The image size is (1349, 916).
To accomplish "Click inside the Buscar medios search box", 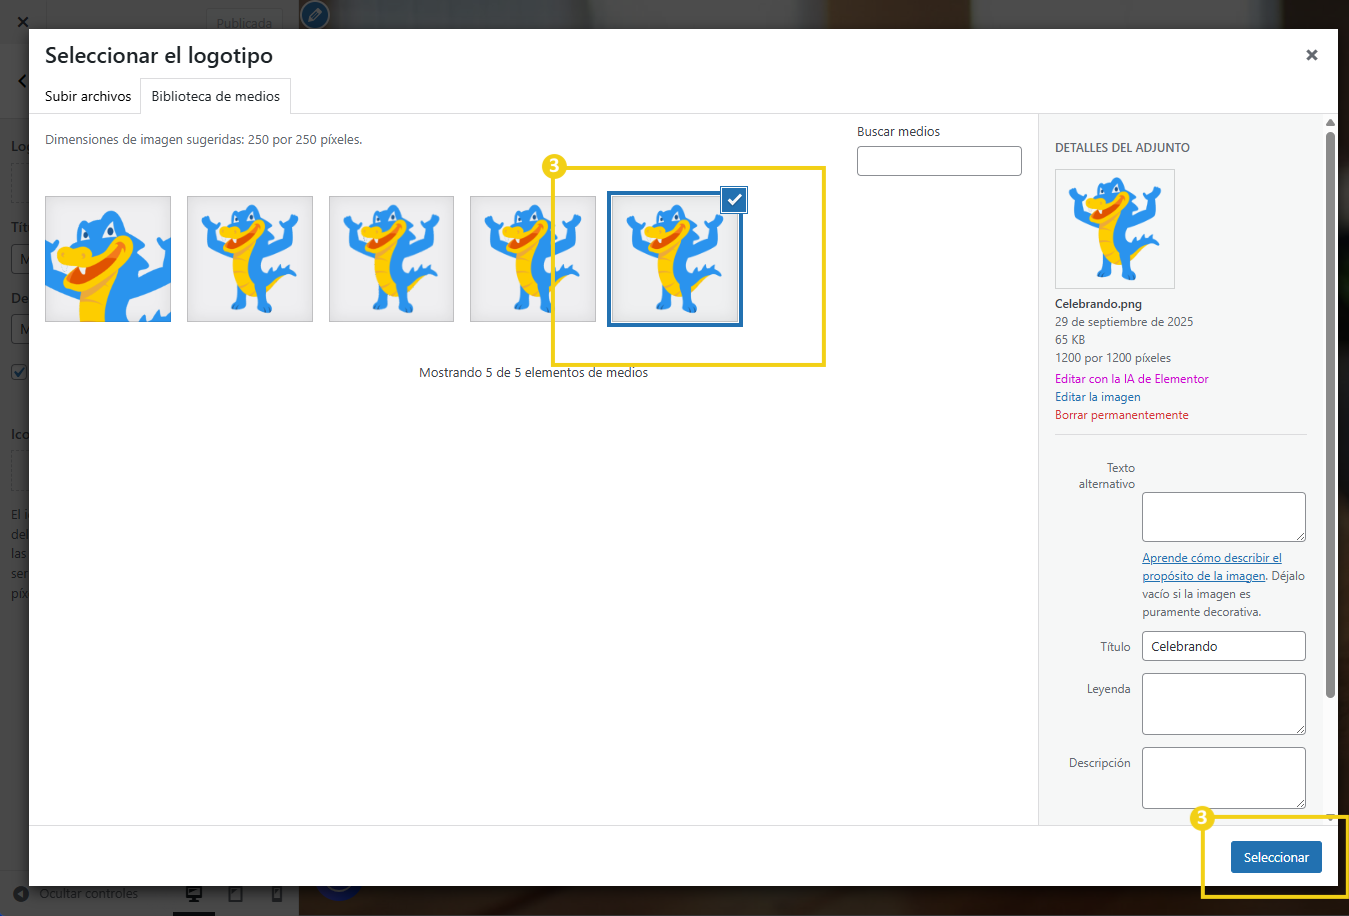I will 939,160.
